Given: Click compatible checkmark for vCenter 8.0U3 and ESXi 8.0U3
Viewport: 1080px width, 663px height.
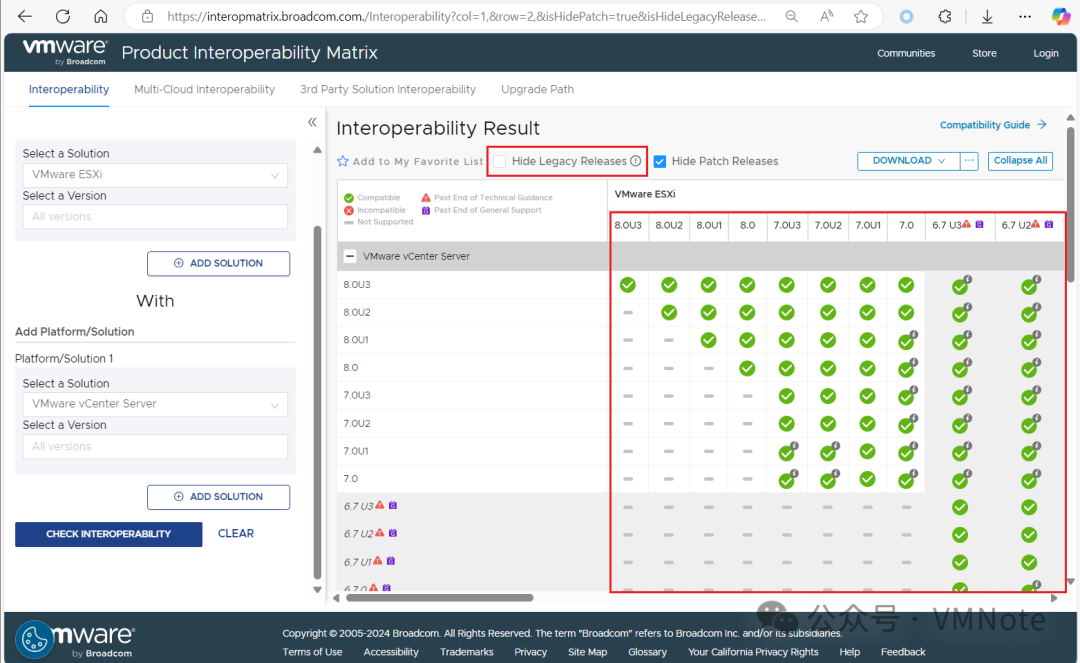Looking at the screenshot, I should (x=627, y=285).
